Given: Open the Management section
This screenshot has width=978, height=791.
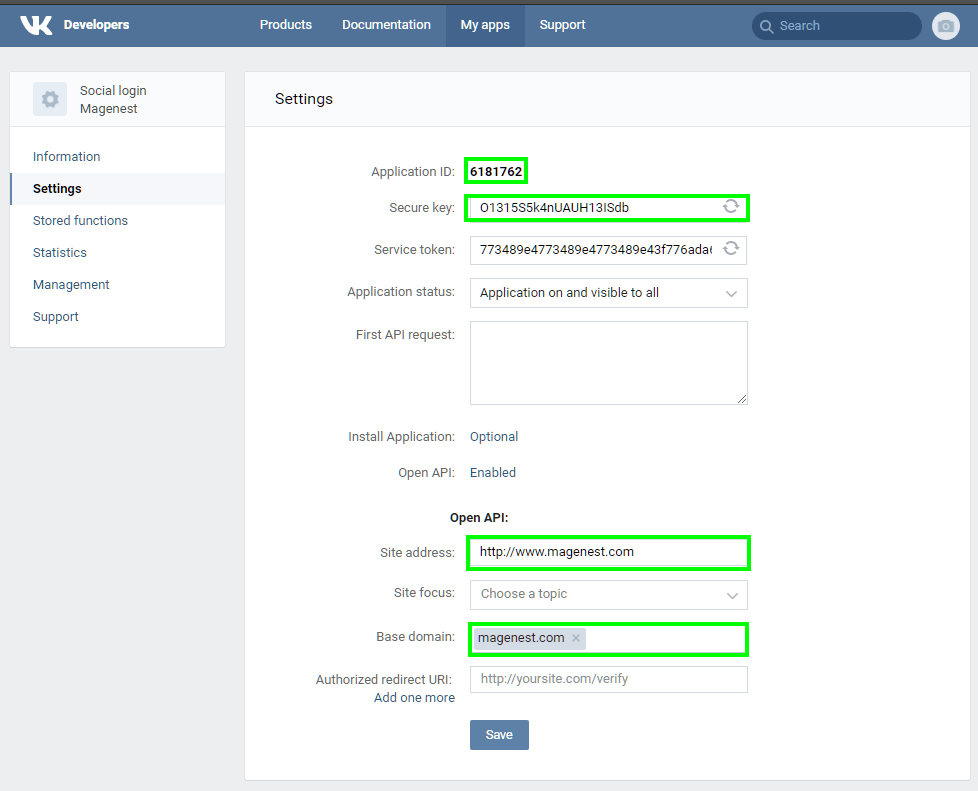Looking at the screenshot, I should [x=71, y=284].
